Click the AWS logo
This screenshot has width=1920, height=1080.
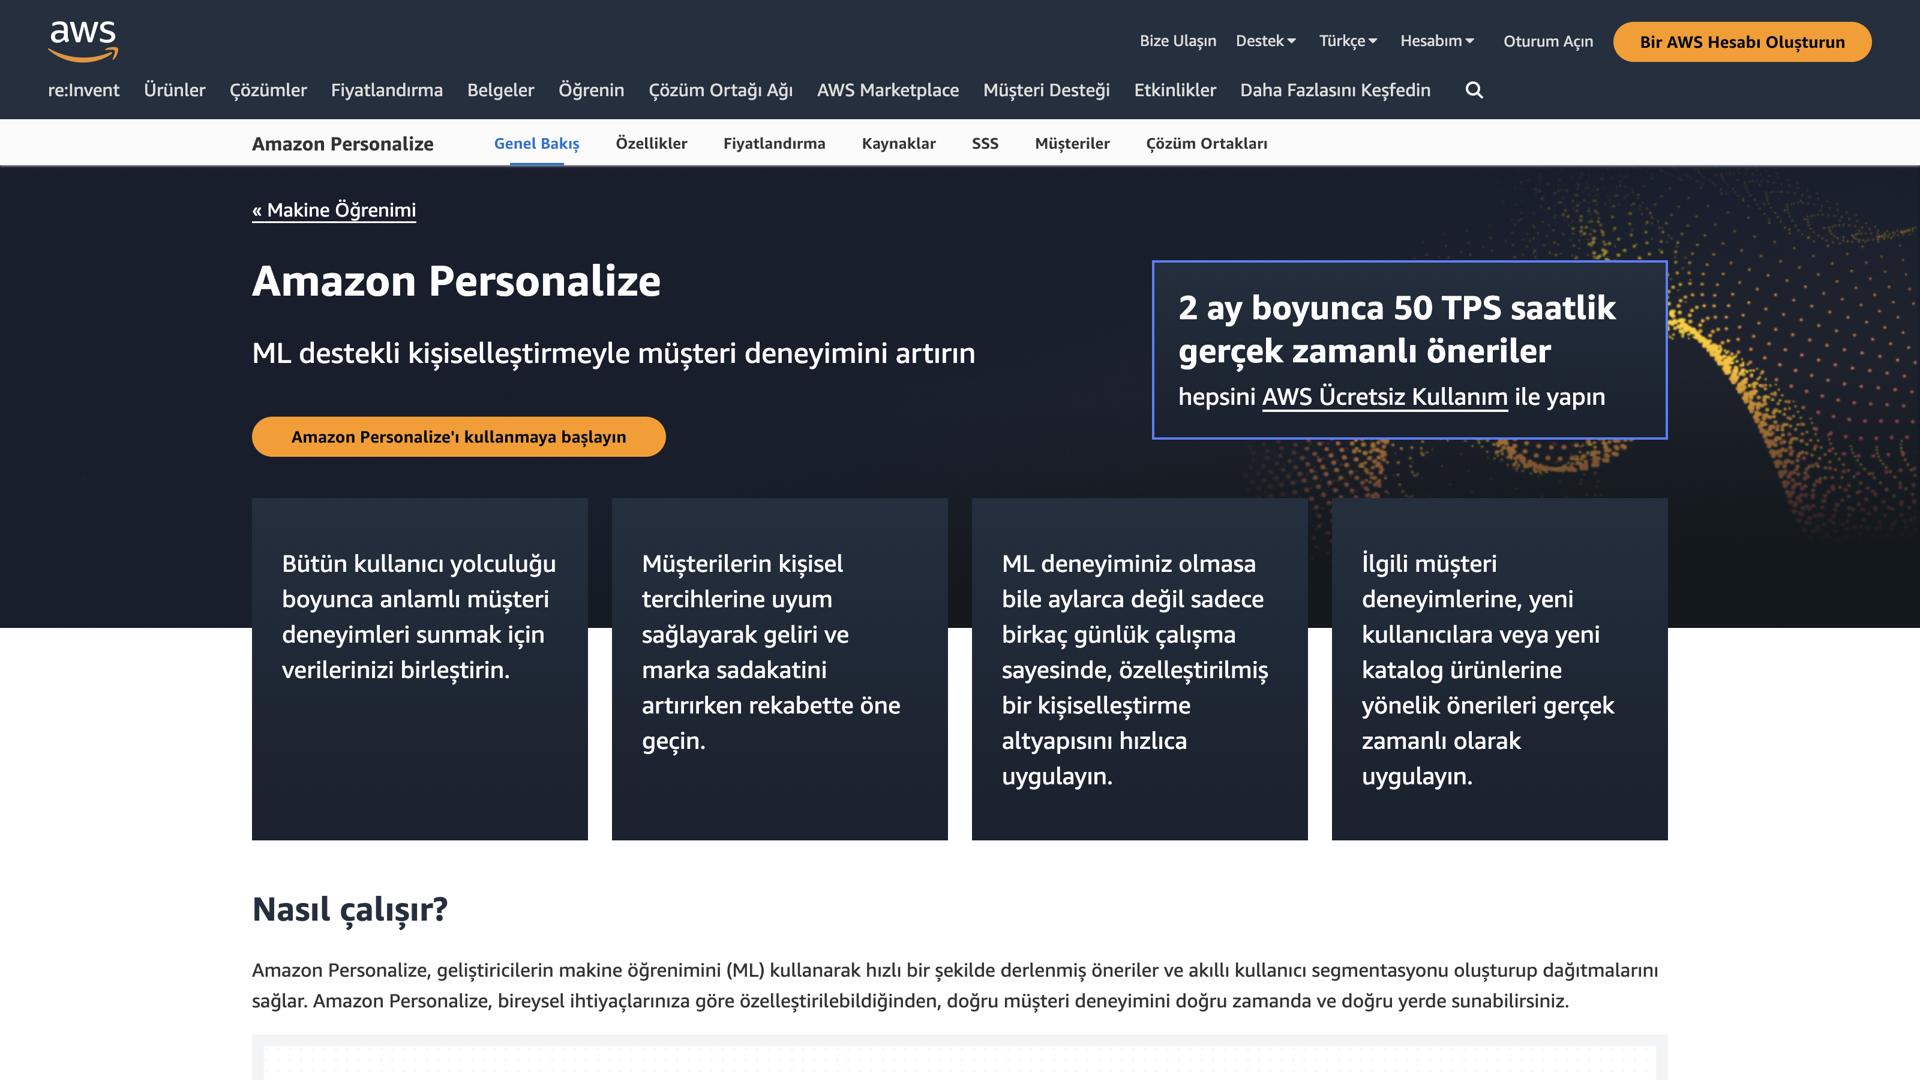coord(83,38)
